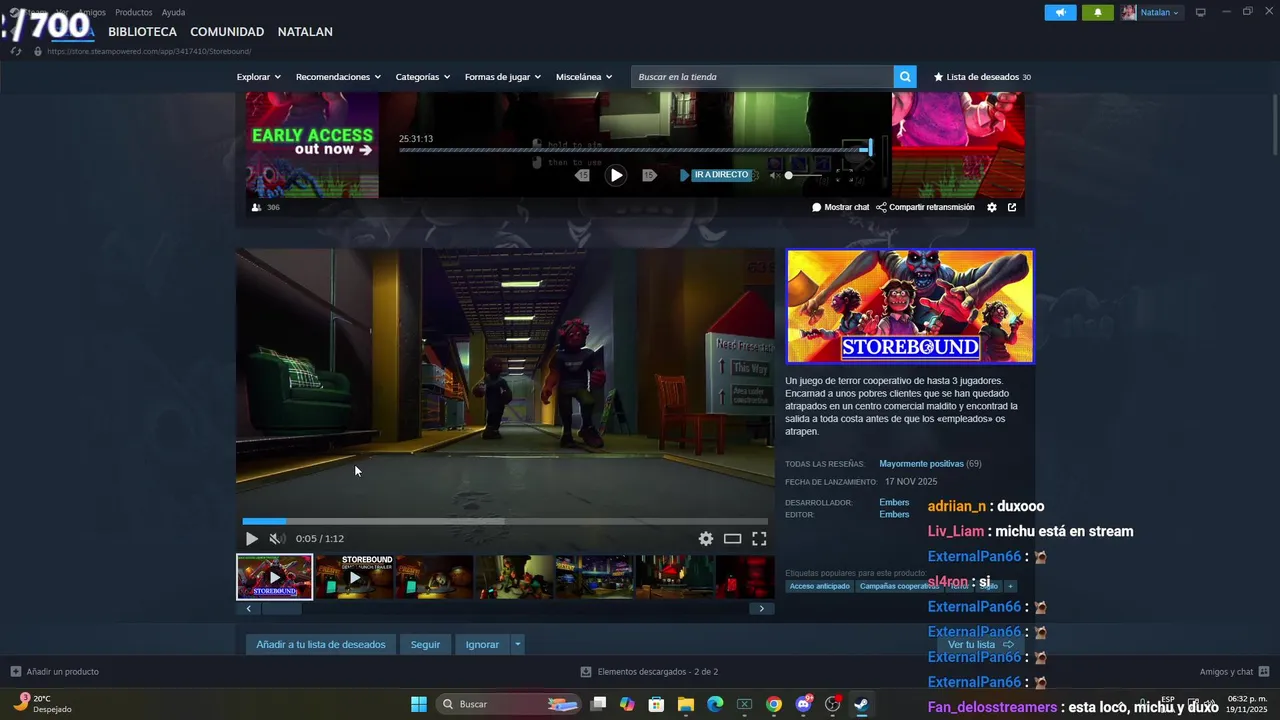Viewport: 1280px width, 720px height.
Task: Unmute the trailer audio icon
Action: click(x=277, y=538)
